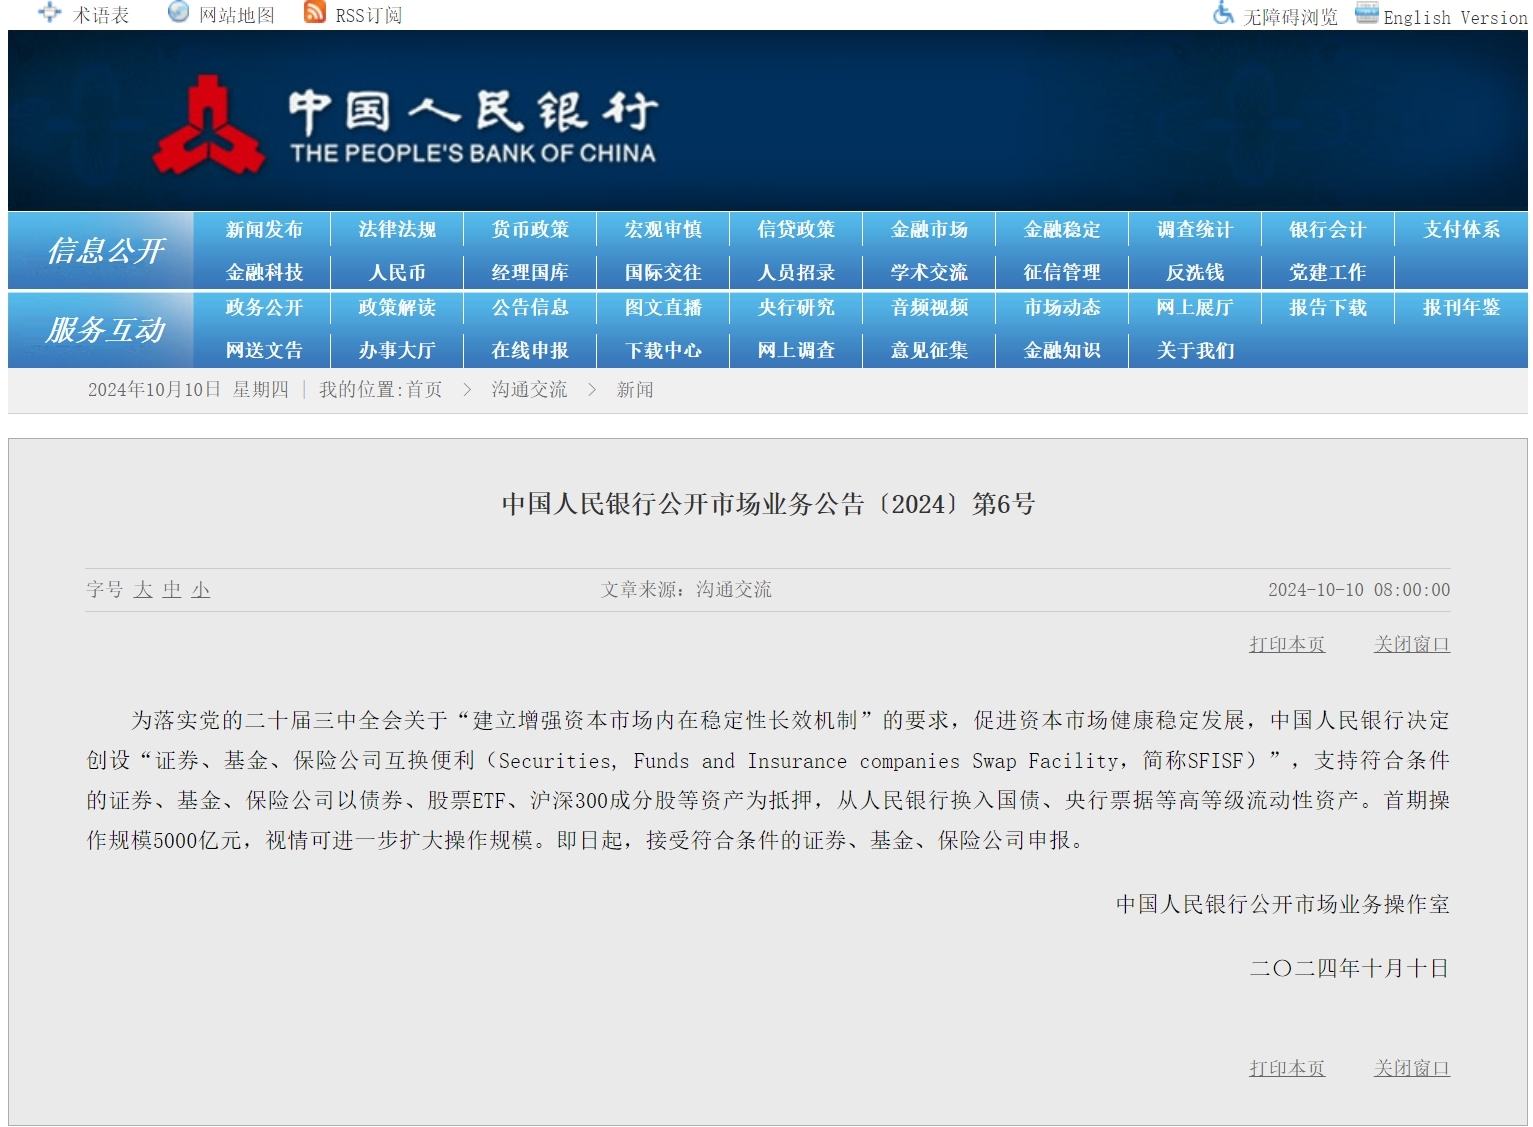Go to 政策解读 section

pos(397,307)
